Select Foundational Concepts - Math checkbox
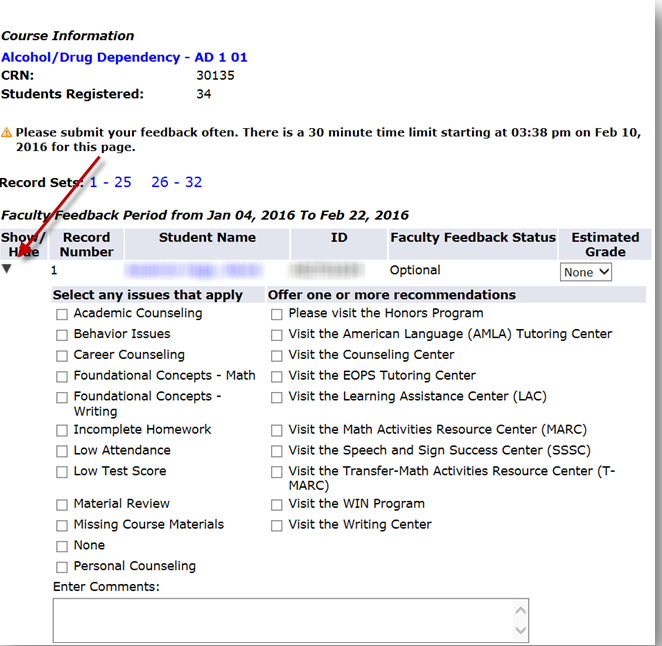This screenshot has height=646, width=662. point(62,376)
